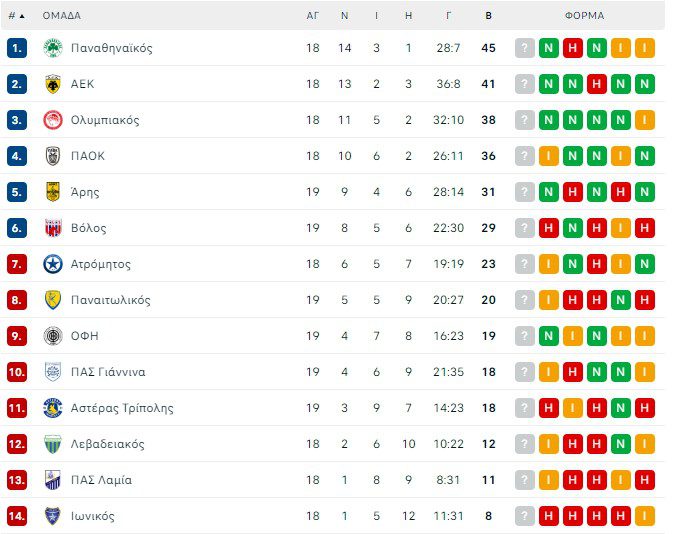Click the Αστέρας Τρίπολης team name
Image resolution: width=677 pixels, height=534 pixels.
[x=122, y=408]
